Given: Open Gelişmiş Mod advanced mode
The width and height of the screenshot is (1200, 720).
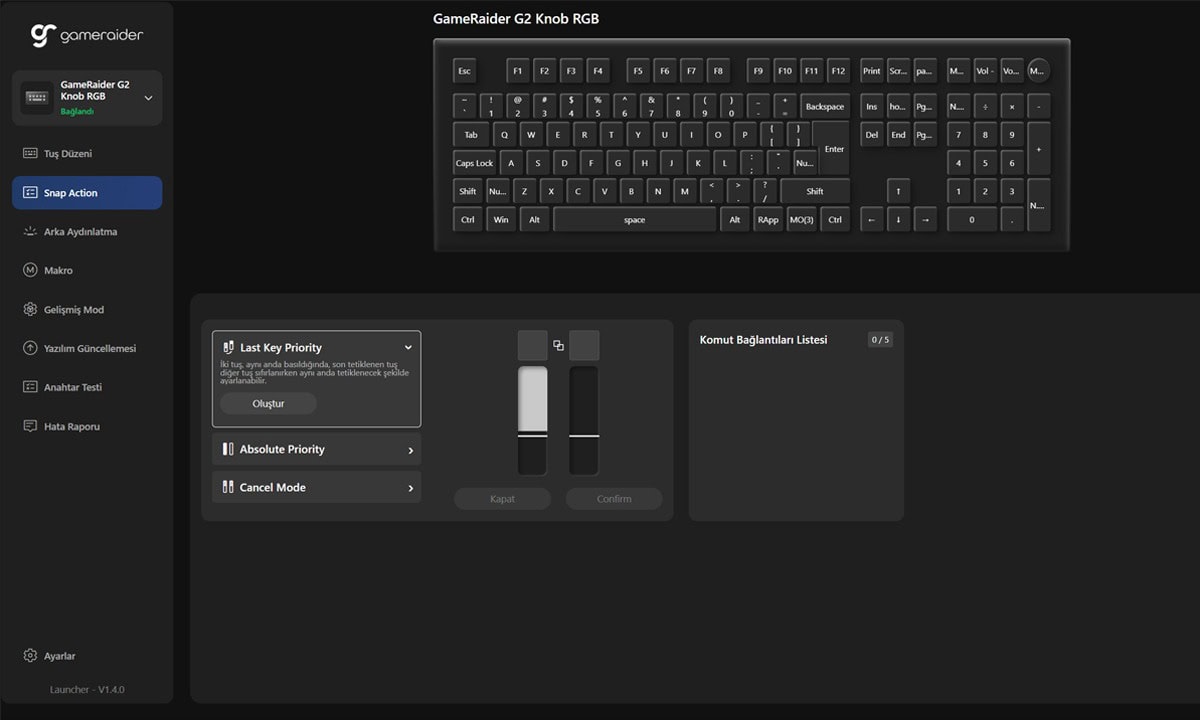Looking at the screenshot, I should coord(87,310).
